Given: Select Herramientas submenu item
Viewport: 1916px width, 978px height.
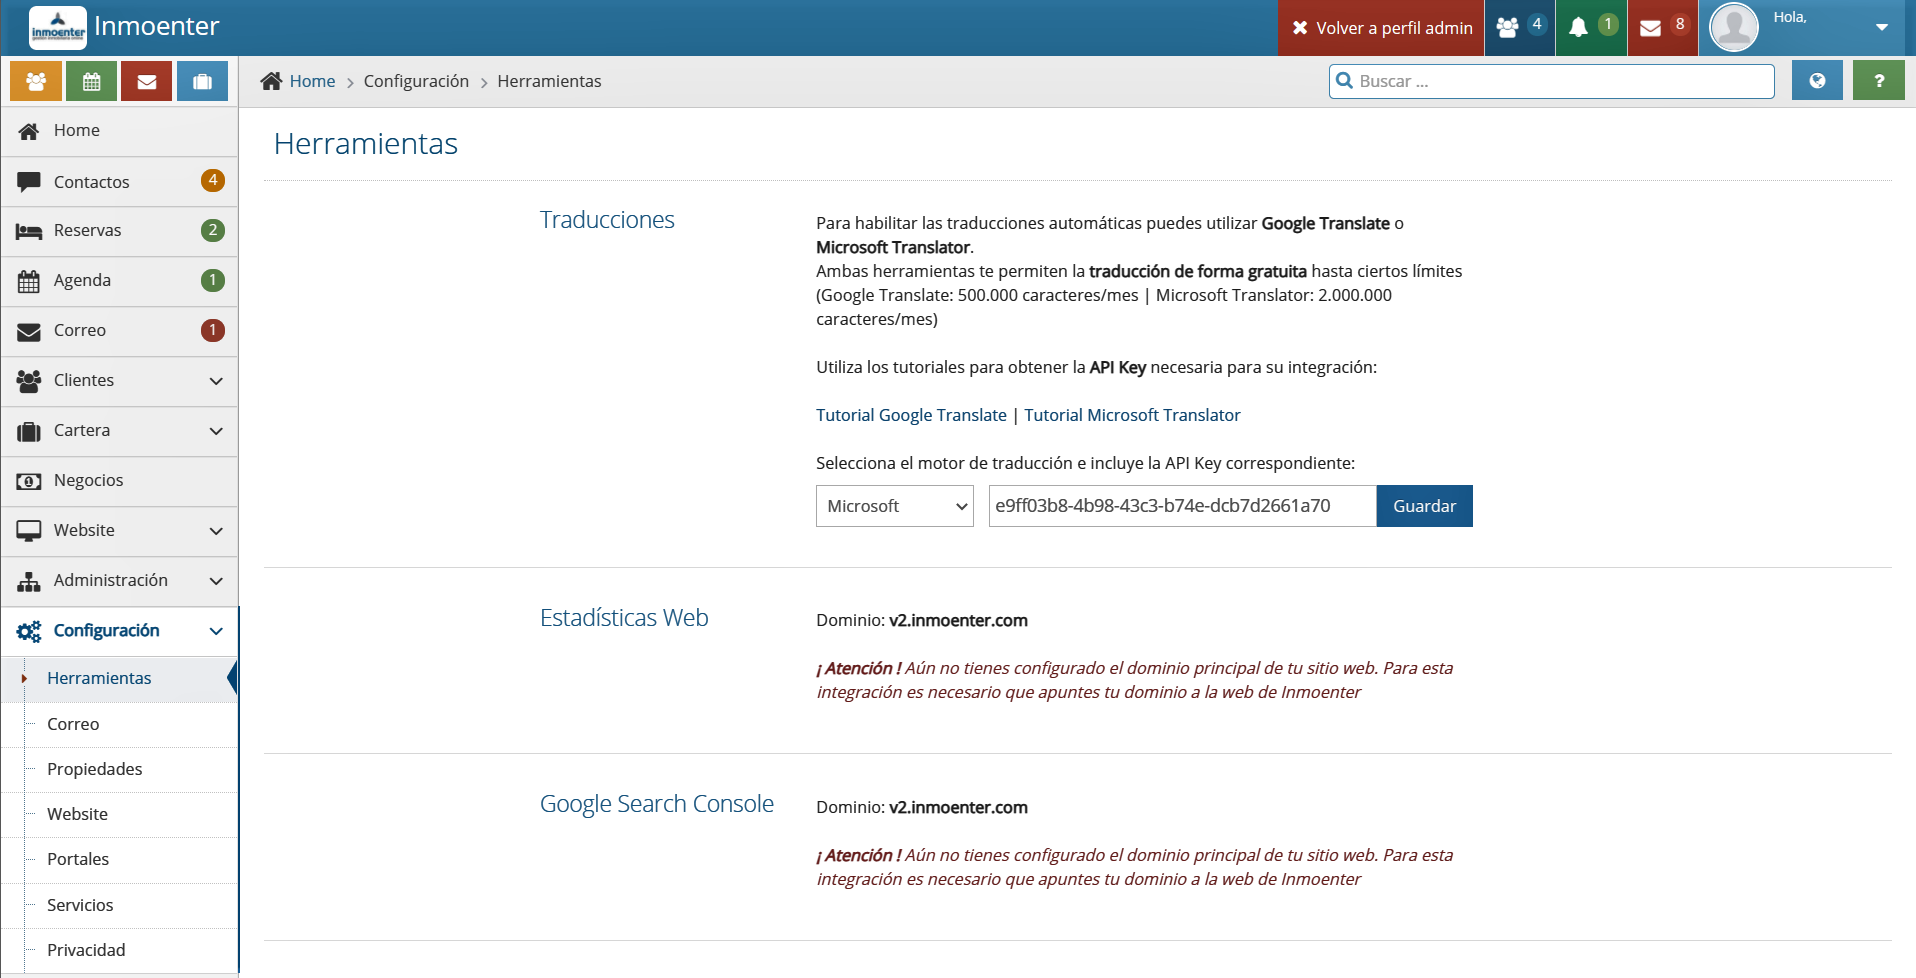Looking at the screenshot, I should coord(120,678).
